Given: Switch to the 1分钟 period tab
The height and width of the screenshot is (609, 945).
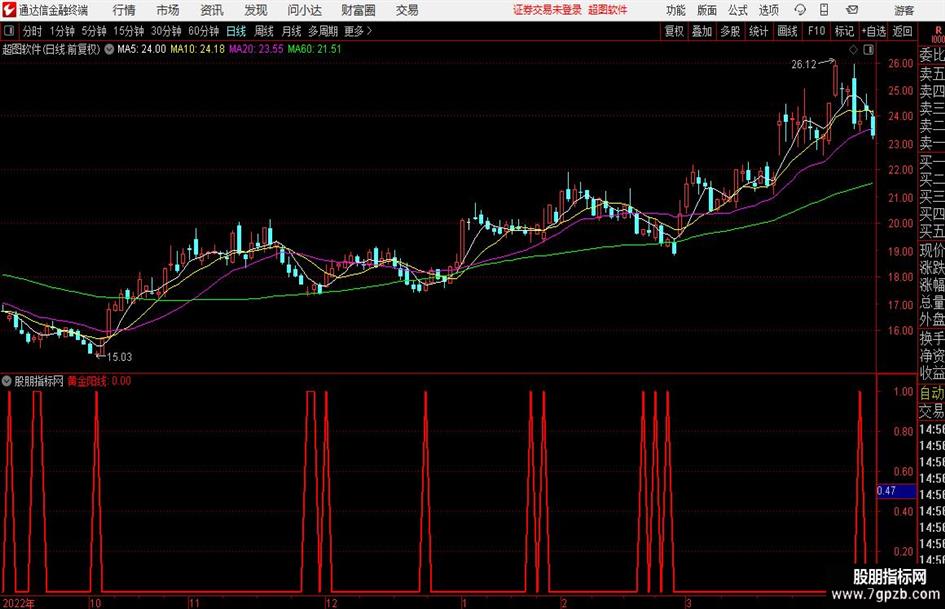Looking at the screenshot, I should click(61, 31).
